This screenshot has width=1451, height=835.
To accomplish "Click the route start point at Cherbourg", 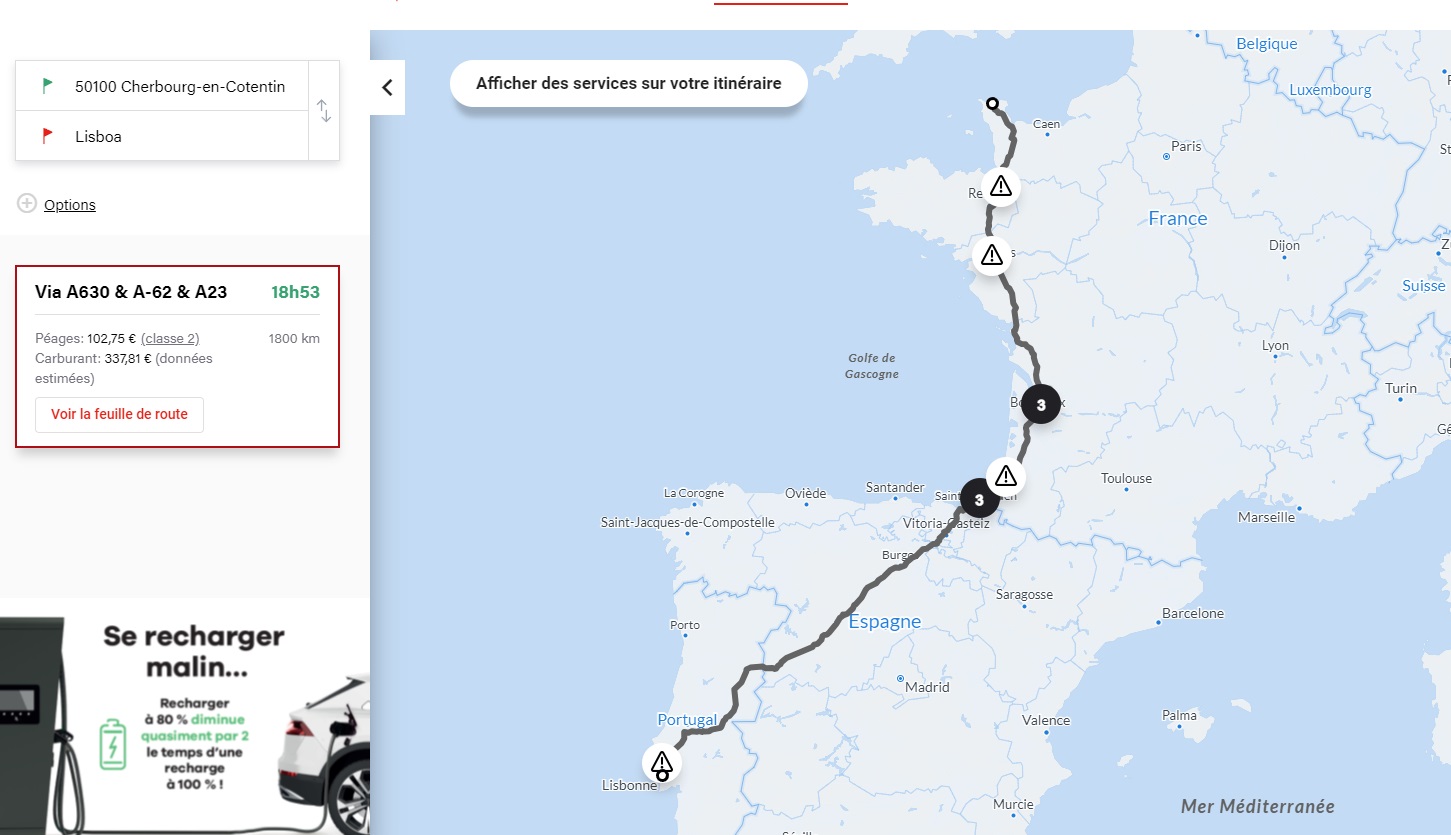I will click(992, 103).
